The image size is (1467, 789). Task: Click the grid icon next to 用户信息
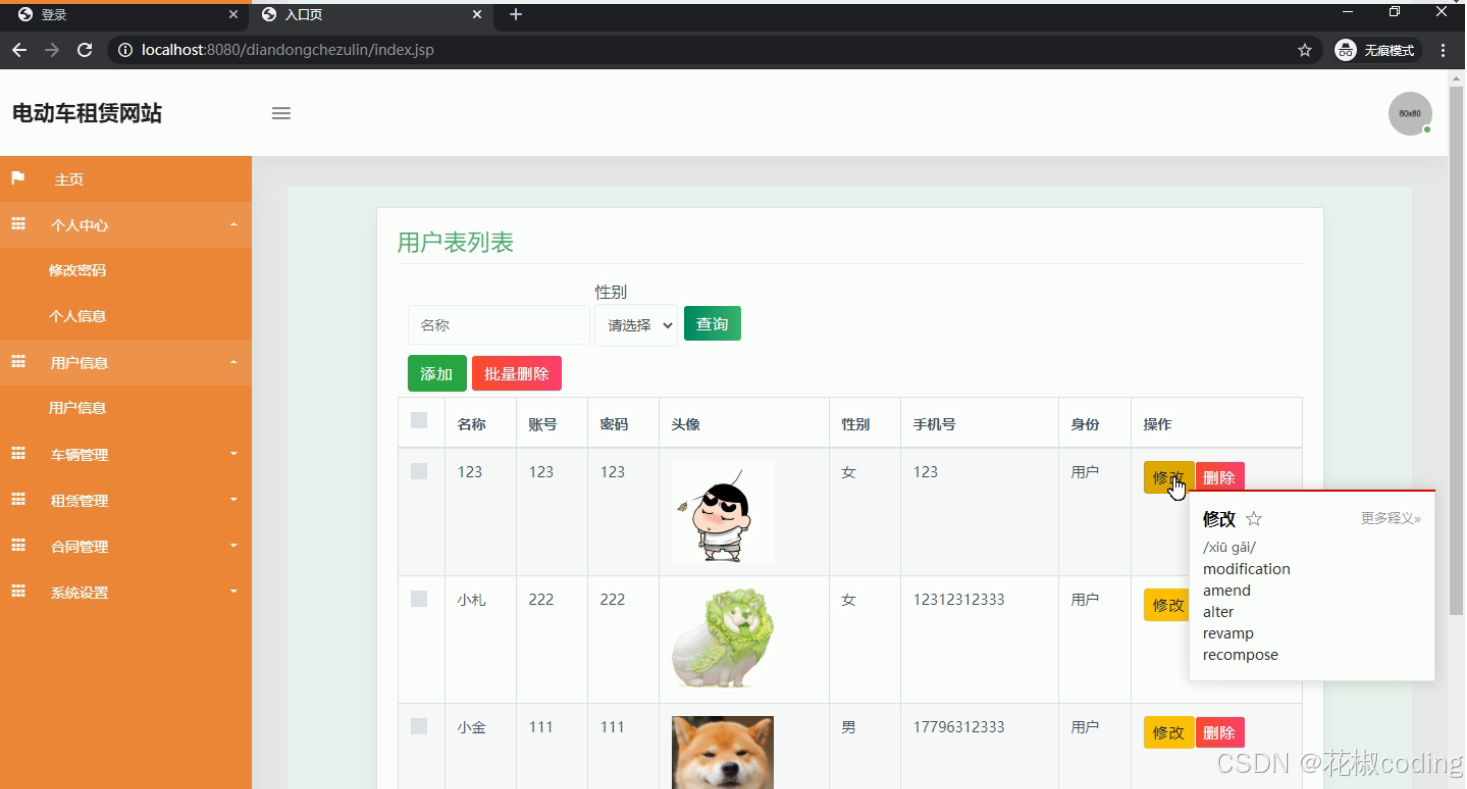18,362
